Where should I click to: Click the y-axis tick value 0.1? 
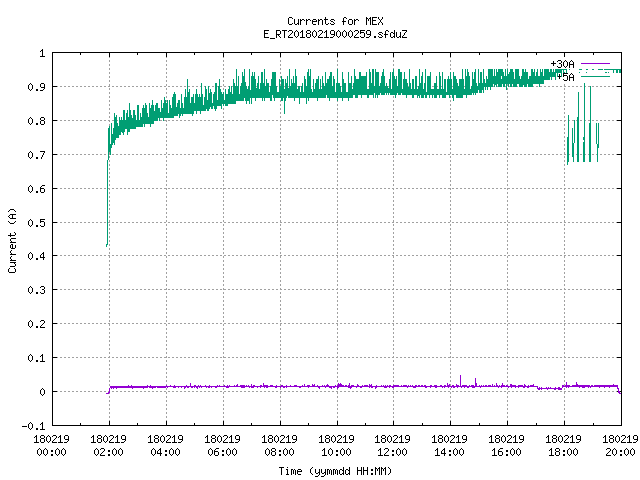pos(36,358)
